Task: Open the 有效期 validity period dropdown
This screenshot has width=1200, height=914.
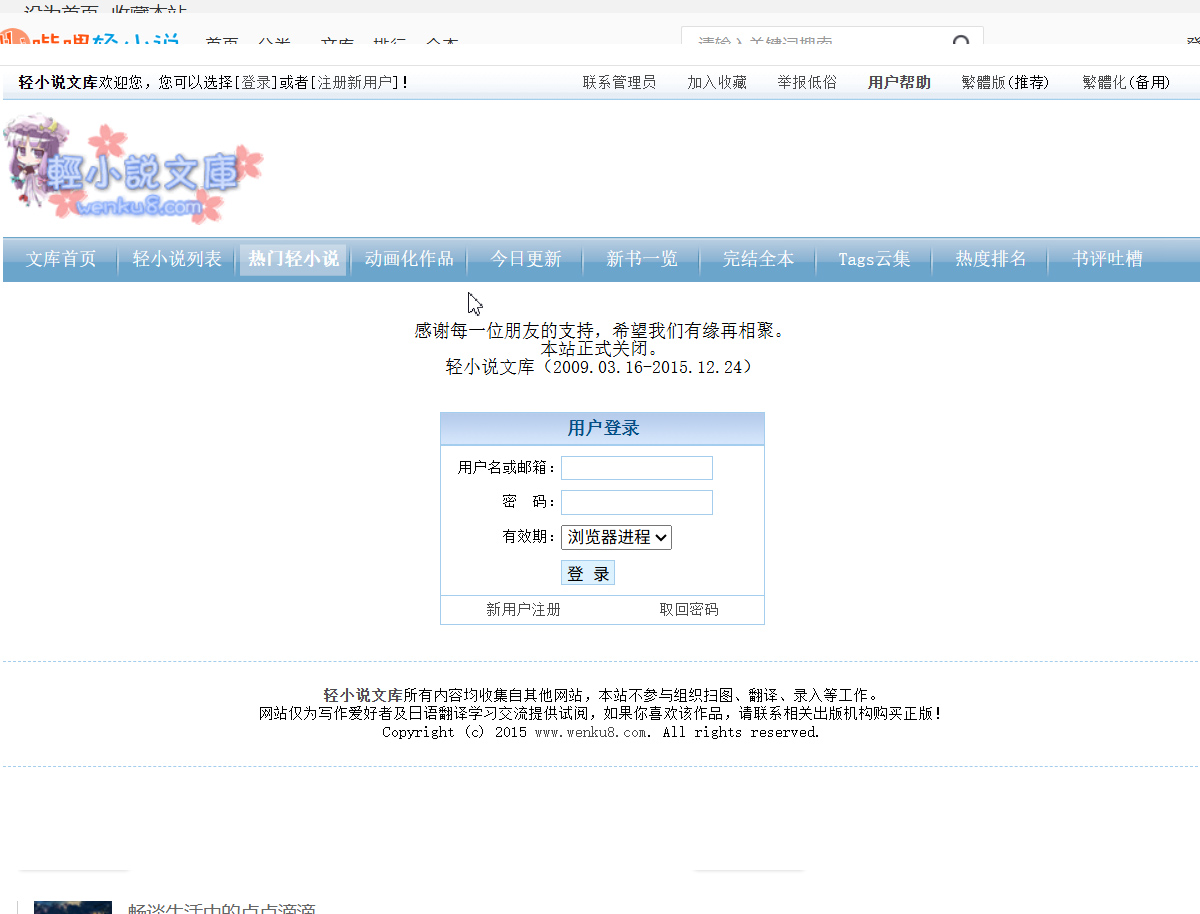Action: click(x=616, y=537)
